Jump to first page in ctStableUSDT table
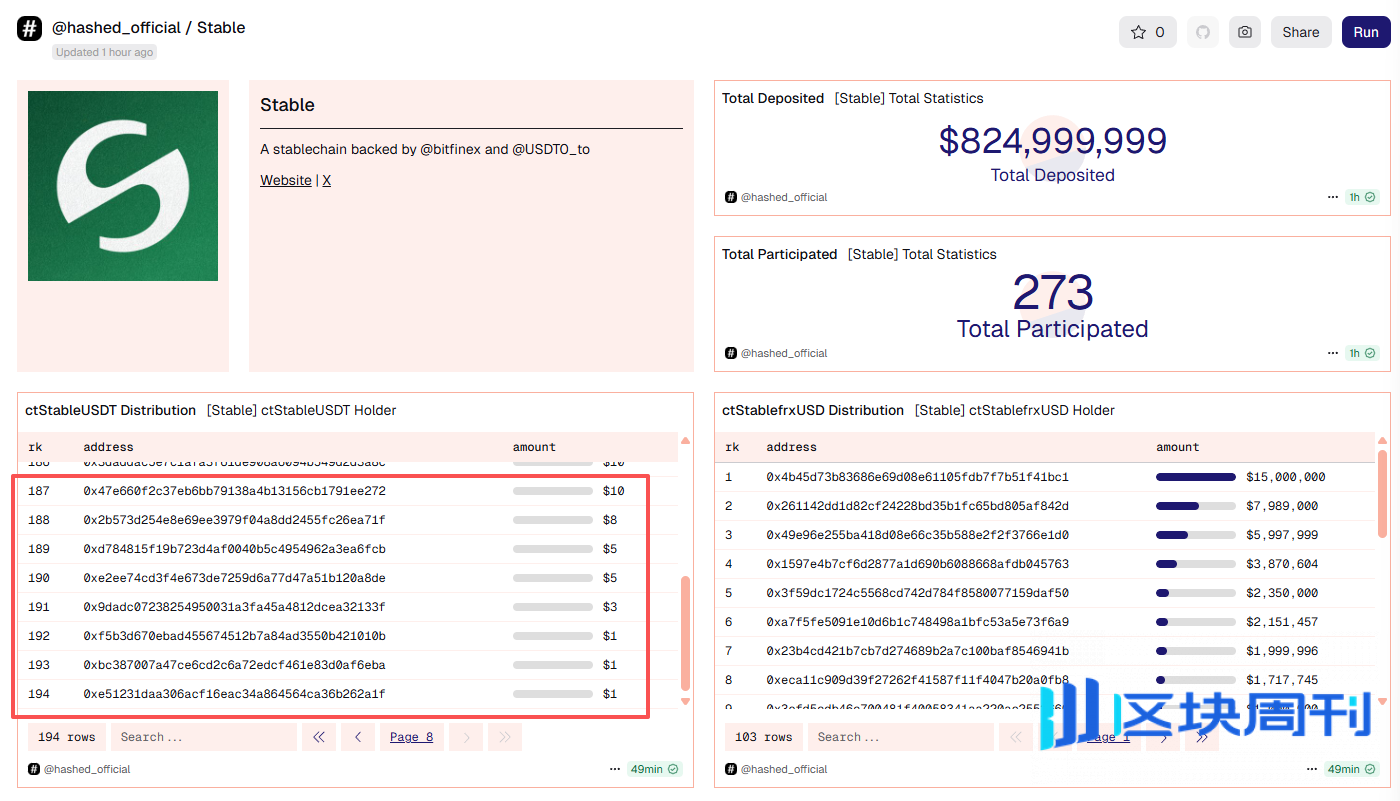 point(318,737)
